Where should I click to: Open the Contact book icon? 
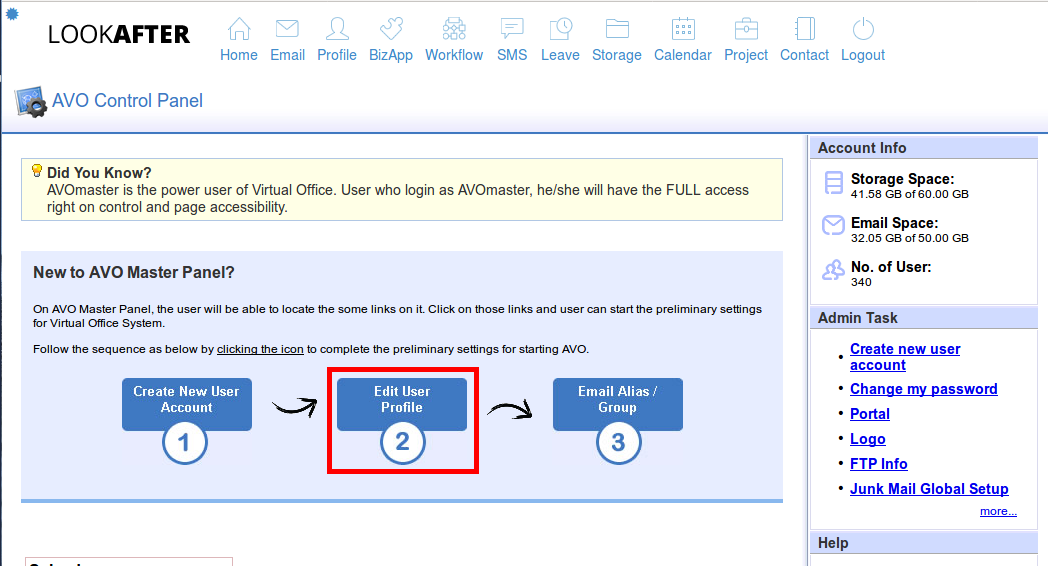(805, 29)
